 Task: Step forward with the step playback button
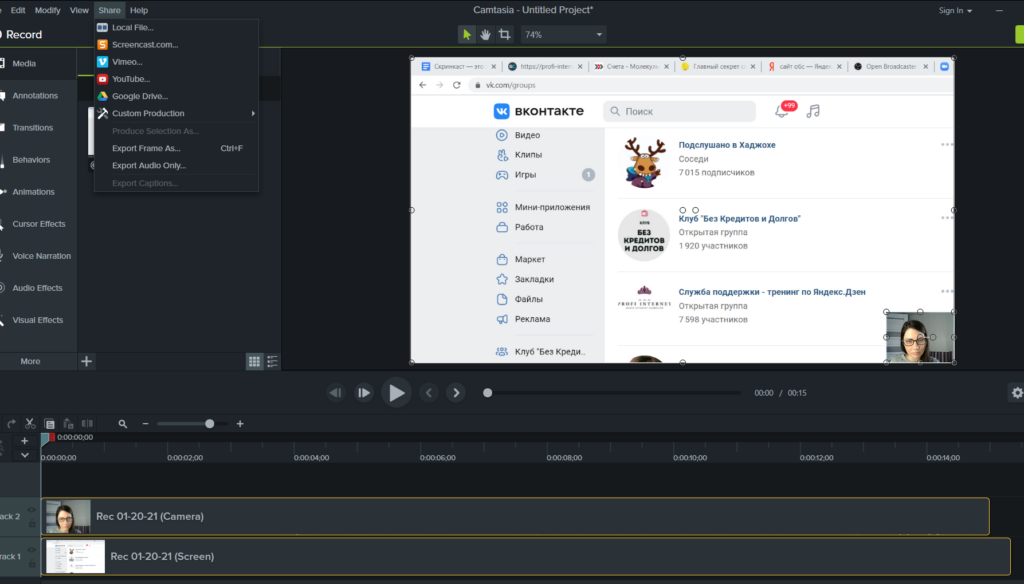364,393
